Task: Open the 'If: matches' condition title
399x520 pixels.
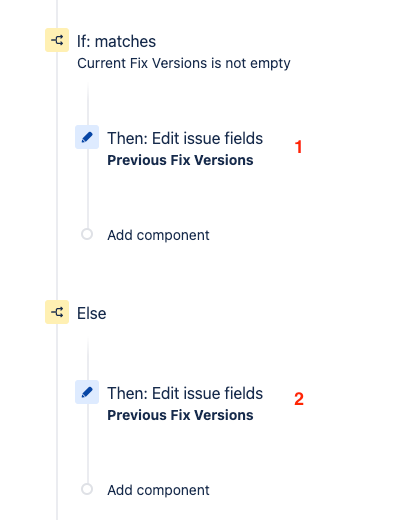Action: pyautogui.click(x=116, y=42)
